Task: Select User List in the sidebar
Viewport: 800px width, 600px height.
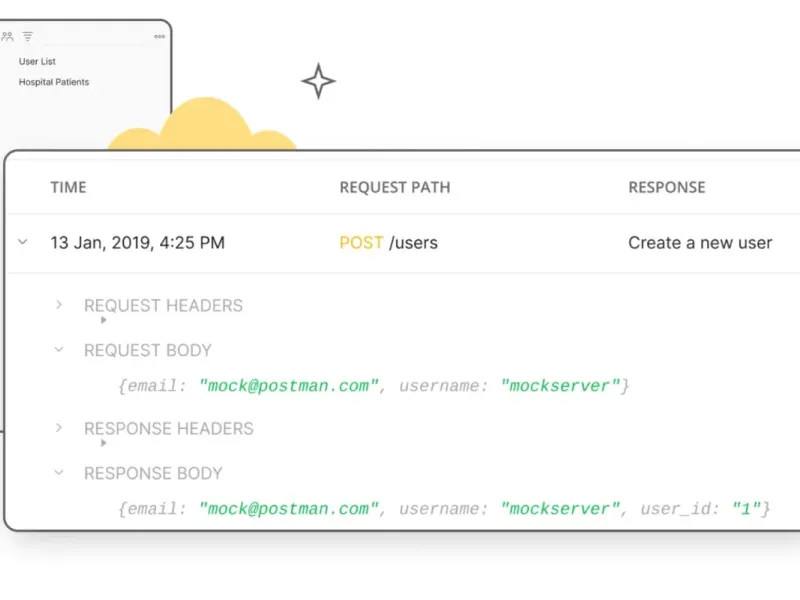Action: point(37,61)
